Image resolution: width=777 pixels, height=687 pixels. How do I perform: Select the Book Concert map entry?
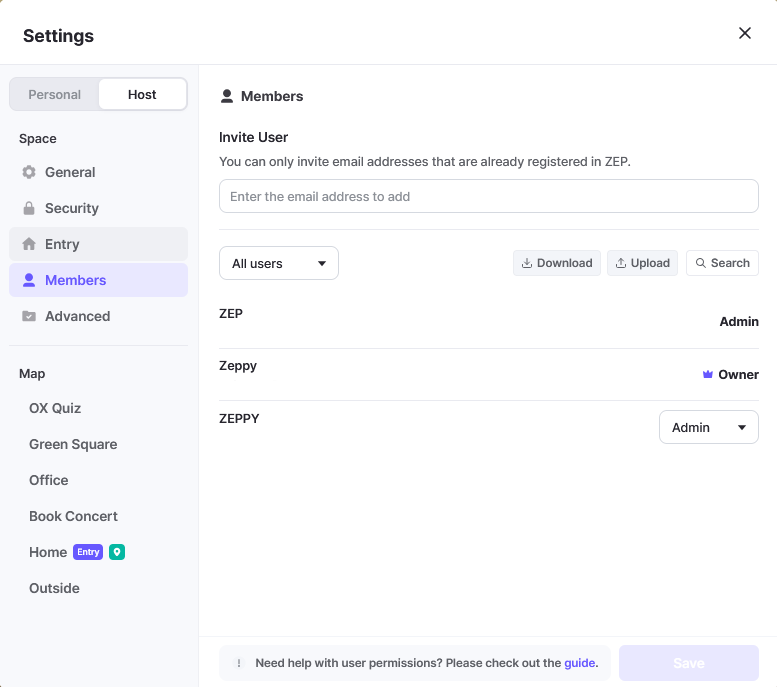(x=73, y=516)
